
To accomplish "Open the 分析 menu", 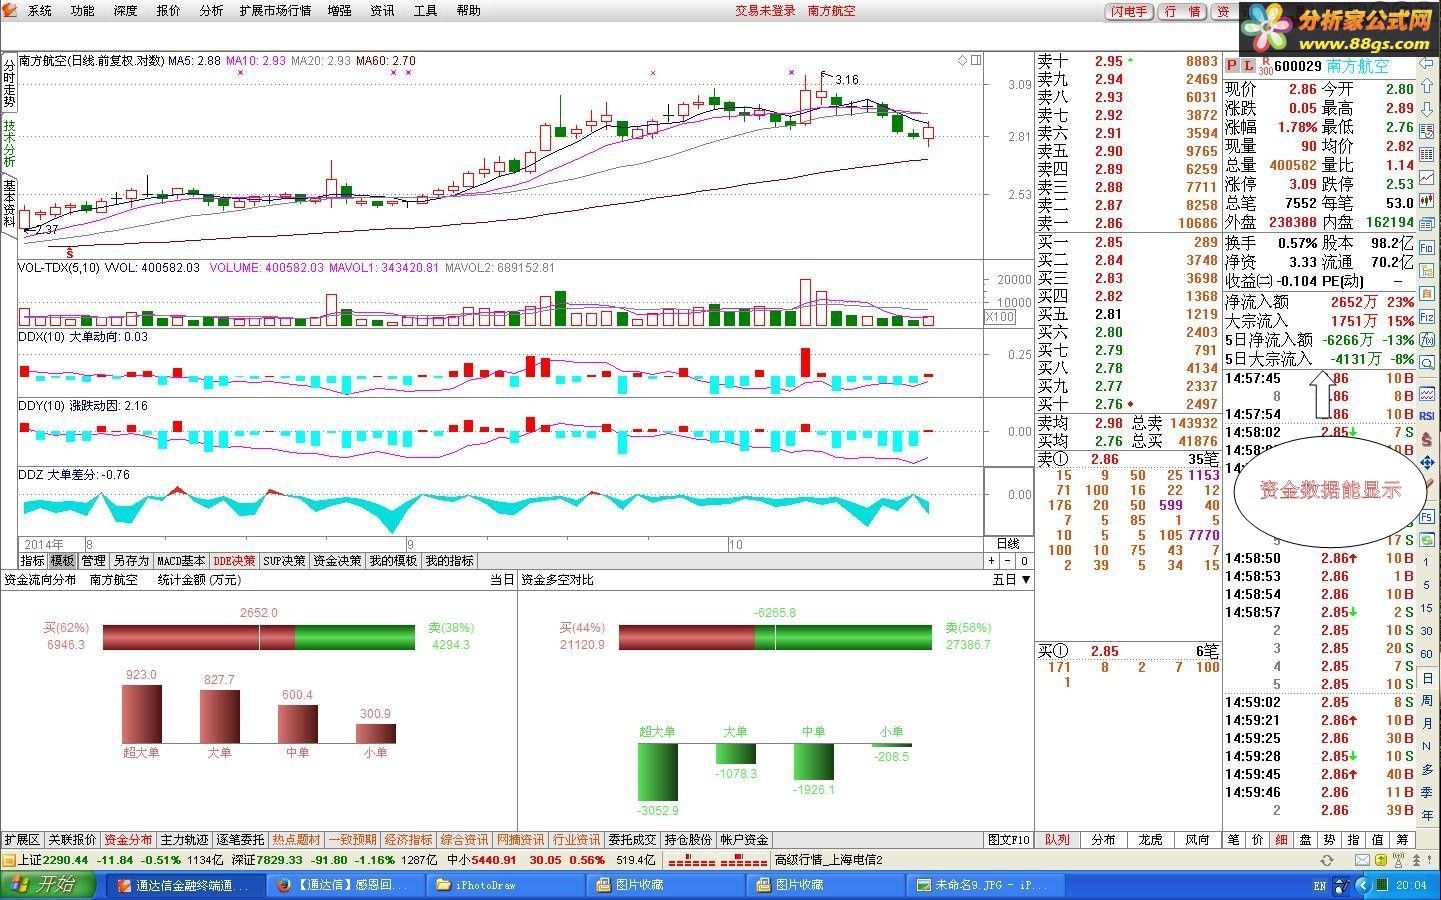I will click(211, 10).
